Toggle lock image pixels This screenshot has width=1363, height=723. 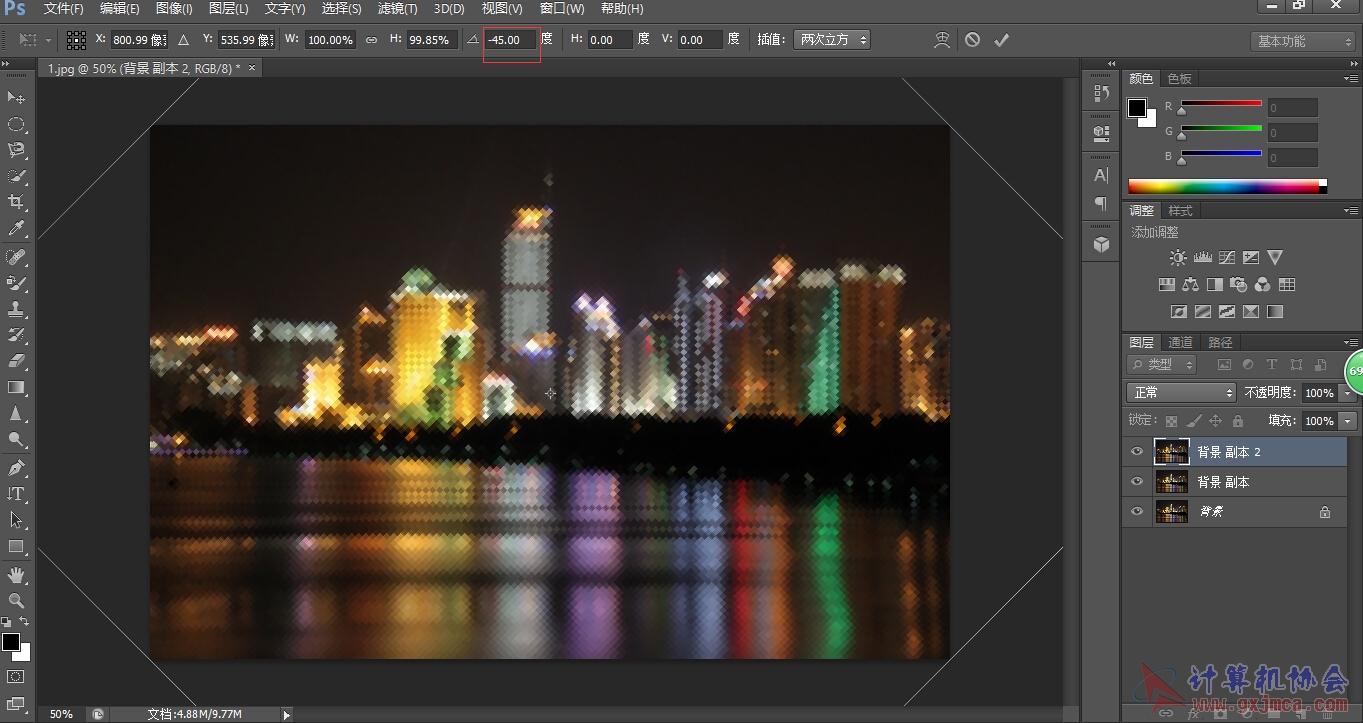pyautogui.click(x=1194, y=421)
